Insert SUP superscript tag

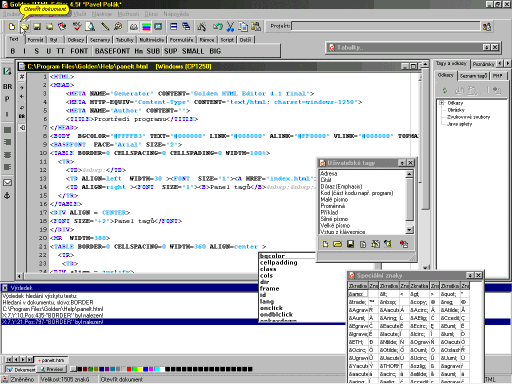pos(170,51)
